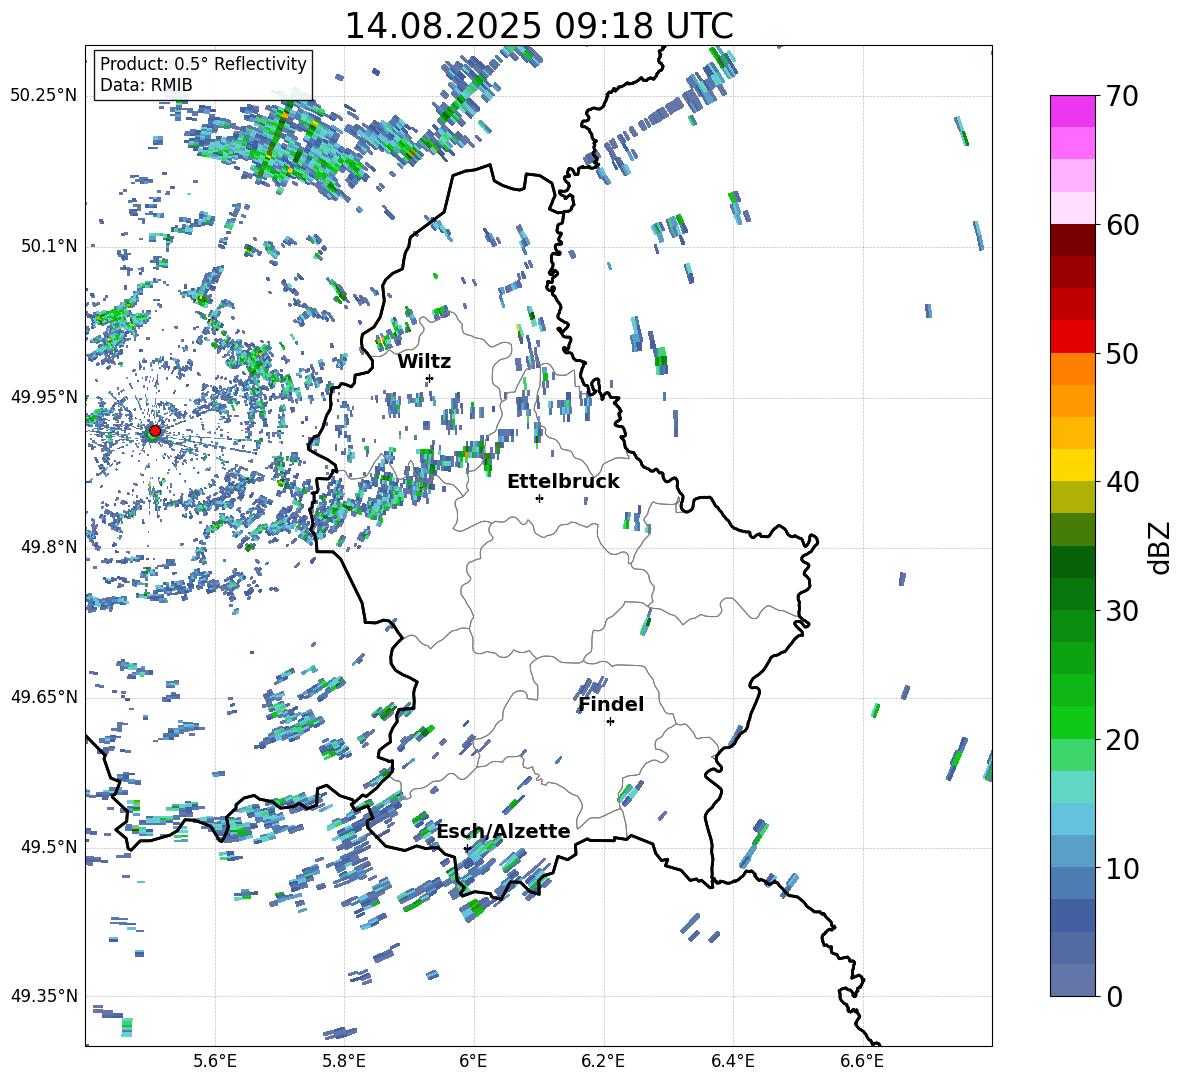Click the 50.25°N latitude tick label
The image size is (1184, 1081).
pyautogui.click(x=44, y=96)
